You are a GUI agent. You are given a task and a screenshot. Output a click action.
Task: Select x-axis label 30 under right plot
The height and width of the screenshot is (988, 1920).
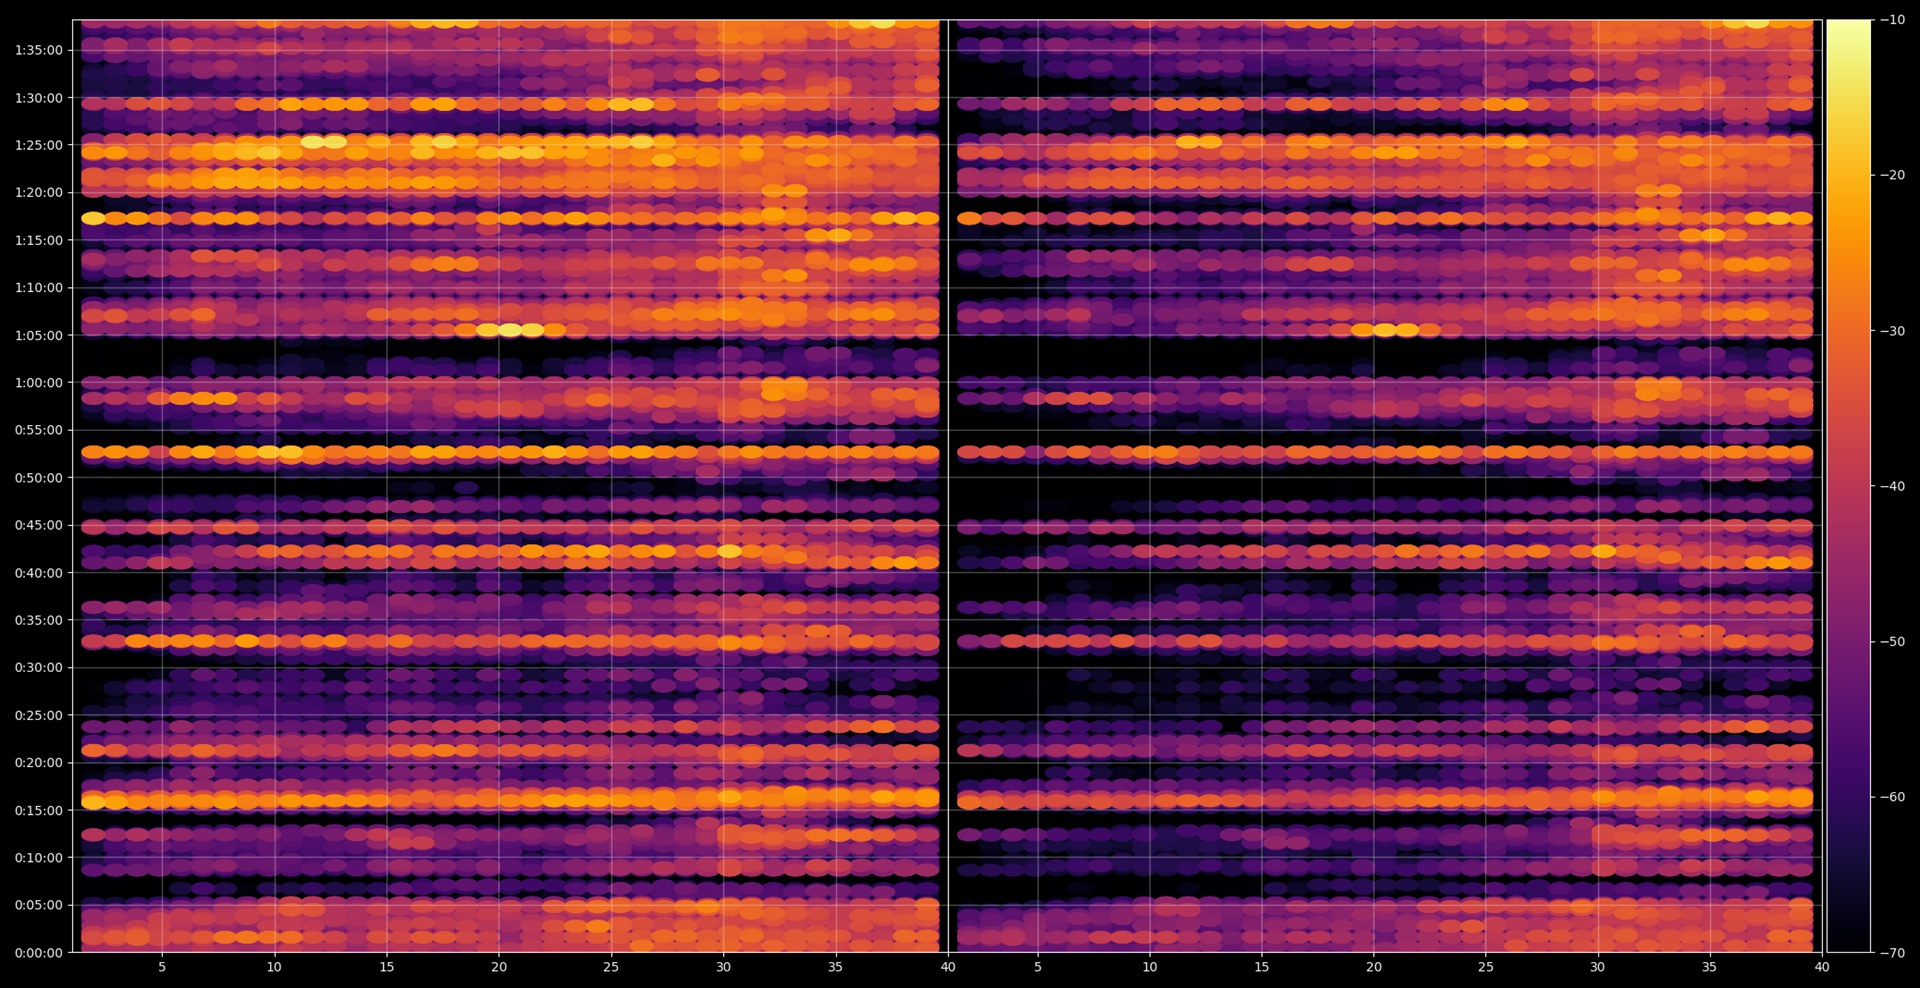(1598, 967)
